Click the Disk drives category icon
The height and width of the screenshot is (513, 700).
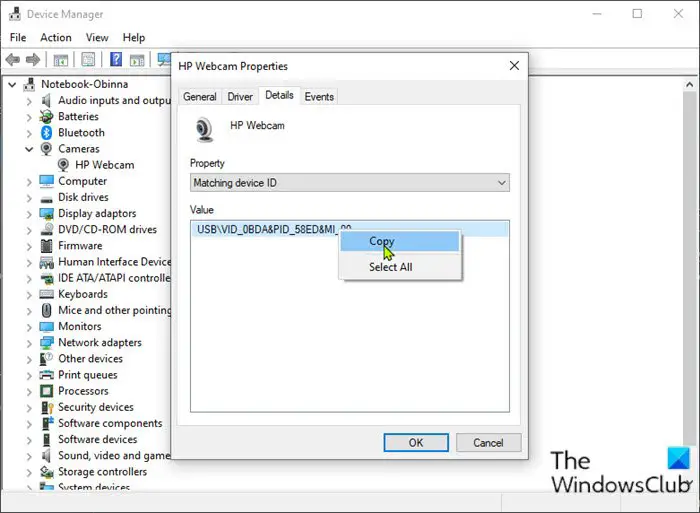pyautogui.click(x=46, y=198)
